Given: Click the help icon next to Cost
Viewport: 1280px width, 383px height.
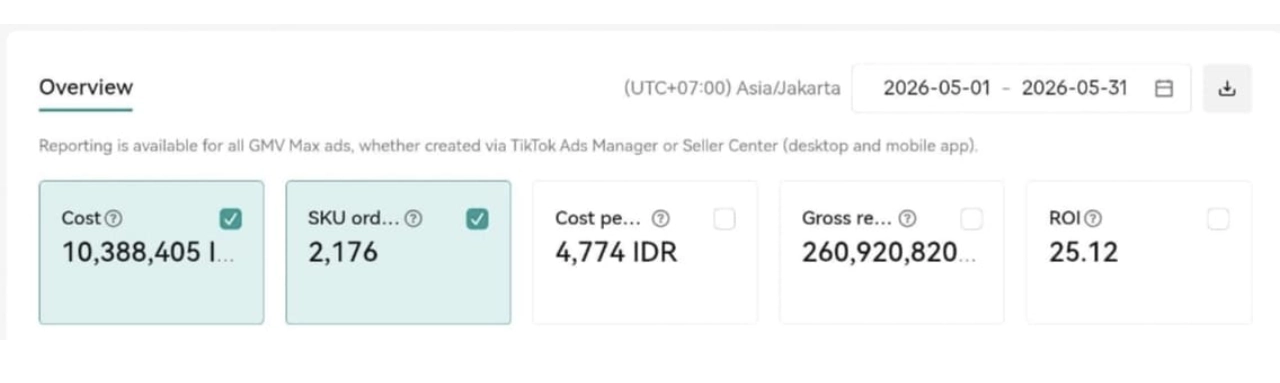Looking at the screenshot, I should click(114, 219).
